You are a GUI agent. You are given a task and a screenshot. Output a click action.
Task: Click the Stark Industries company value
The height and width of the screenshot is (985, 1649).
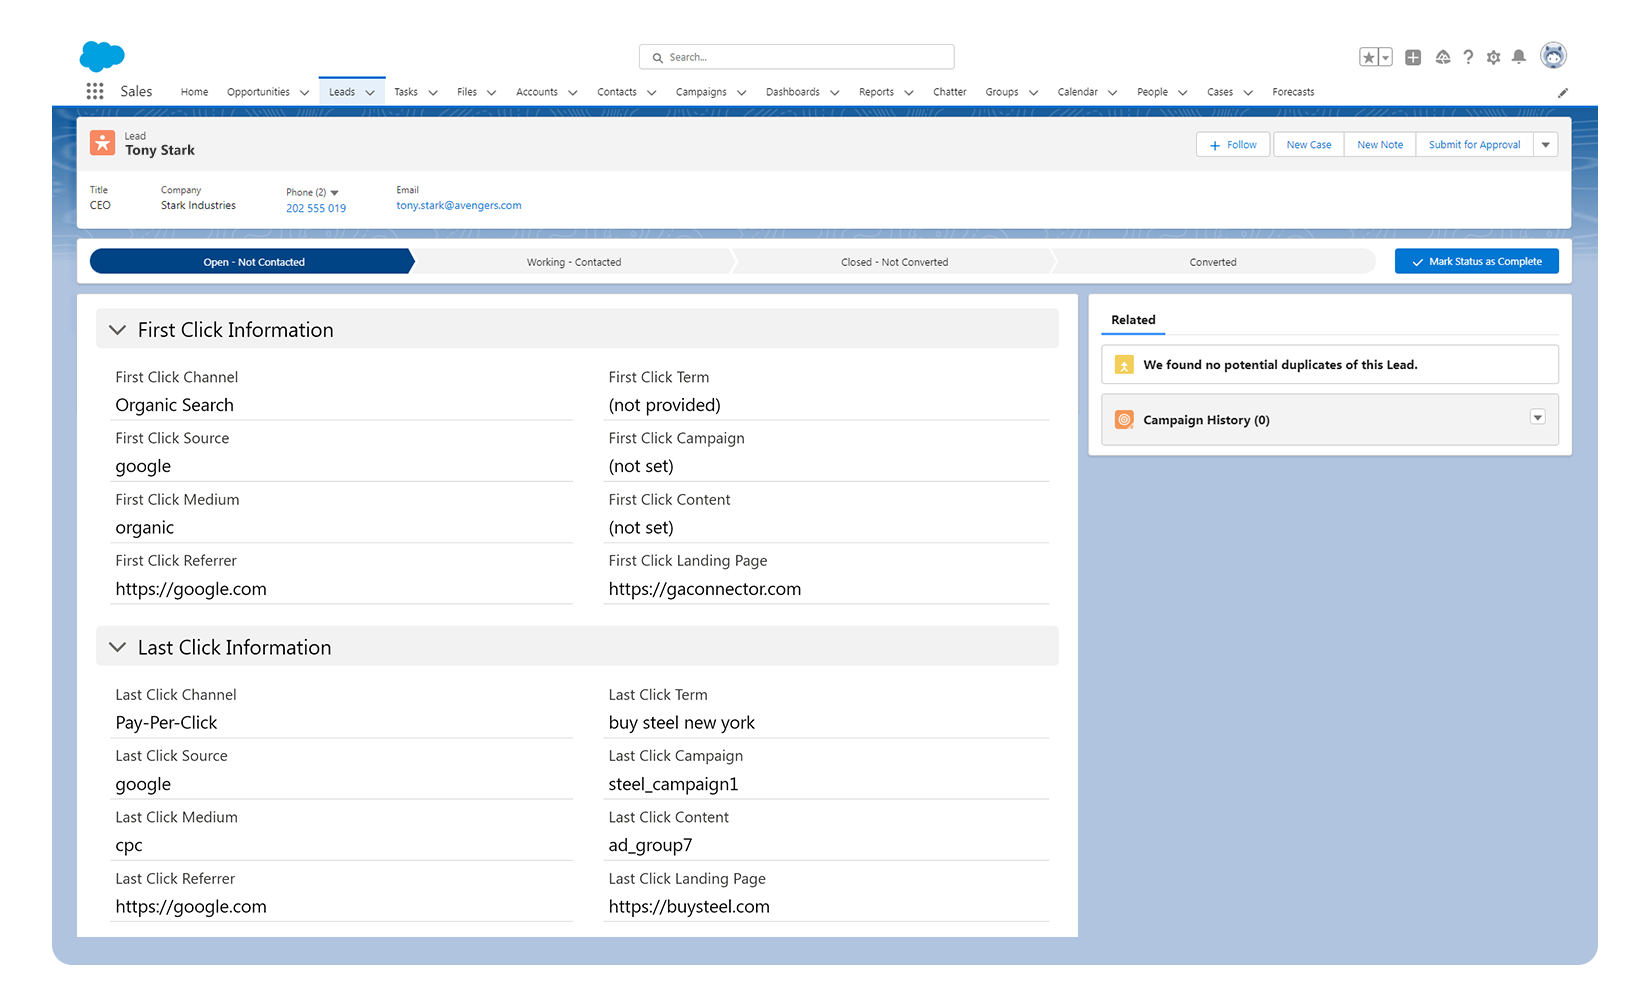pyautogui.click(x=198, y=205)
